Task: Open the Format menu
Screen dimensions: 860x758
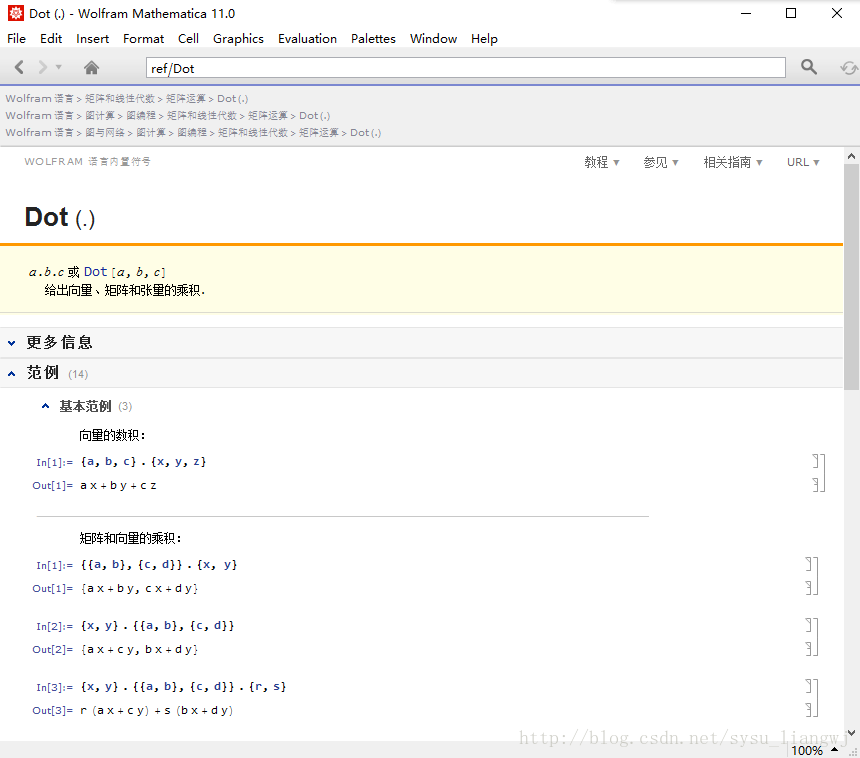Action: pyautogui.click(x=143, y=38)
